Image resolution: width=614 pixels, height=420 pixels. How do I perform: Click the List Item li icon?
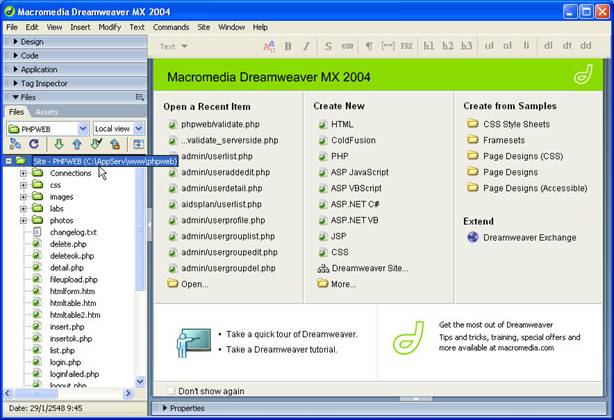pos(526,46)
